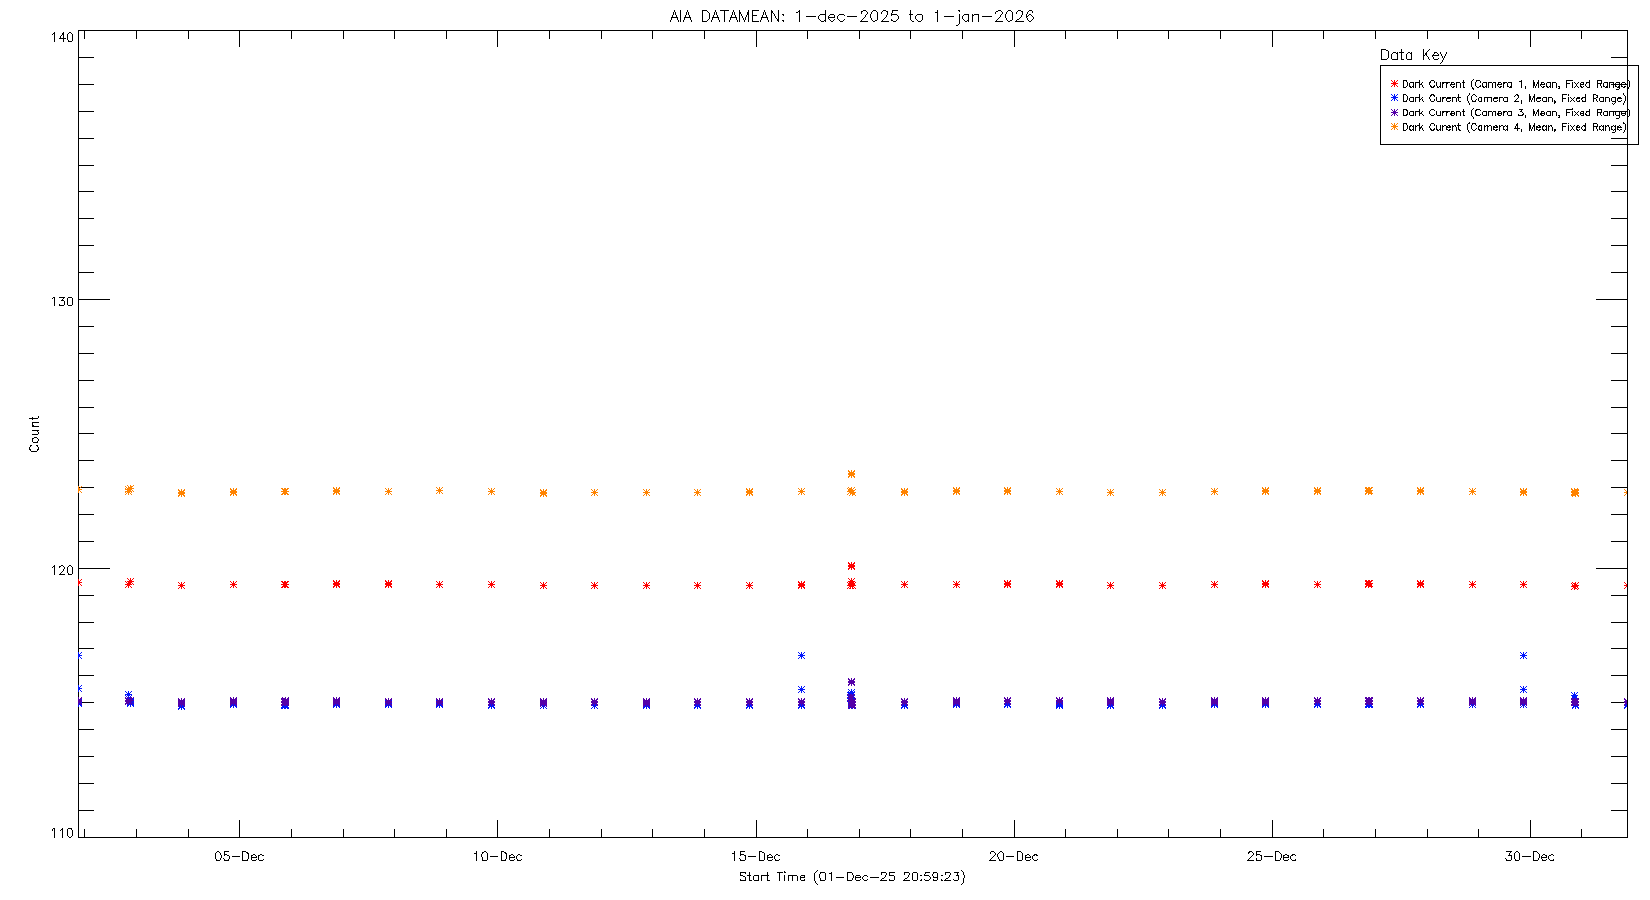
Task: Click the AIA DATAMEAN plot title
Action: pyautogui.click(x=852, y=16)
